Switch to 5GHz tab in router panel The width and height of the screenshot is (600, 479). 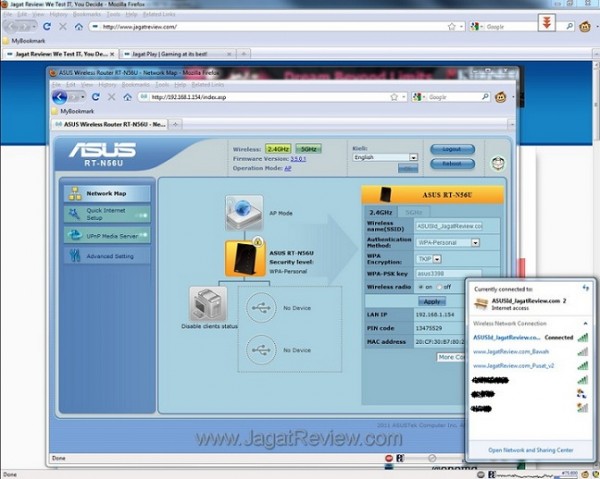414,212
